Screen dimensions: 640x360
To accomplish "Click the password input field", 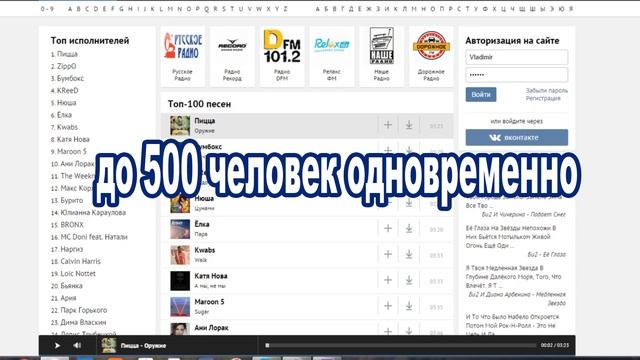I will 517,75.
